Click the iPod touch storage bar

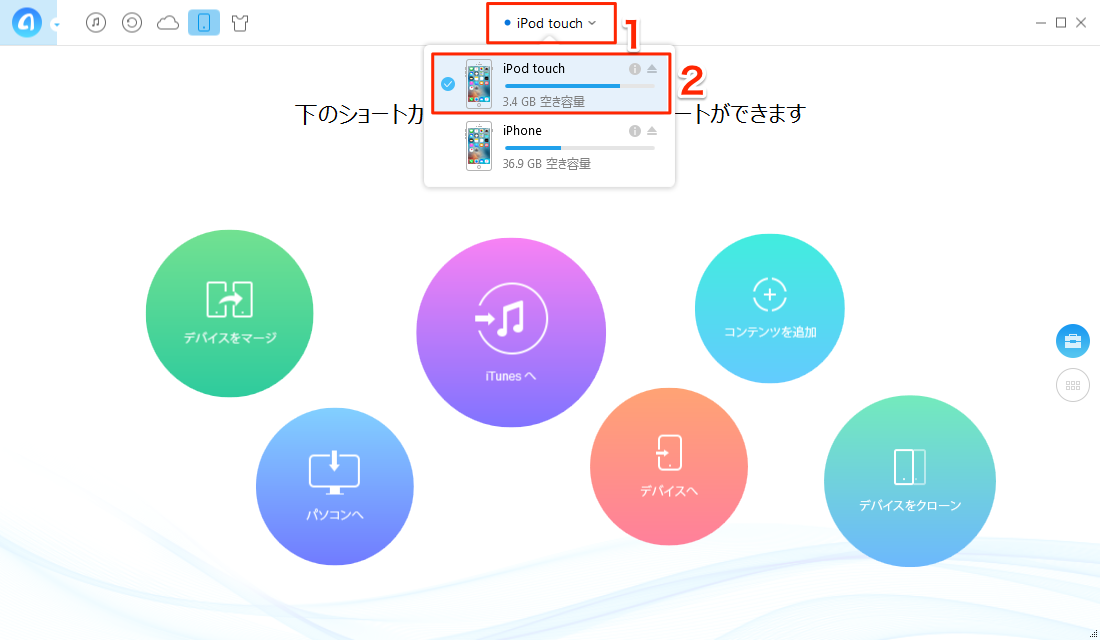pyautogui.click(x=579, y=86)
